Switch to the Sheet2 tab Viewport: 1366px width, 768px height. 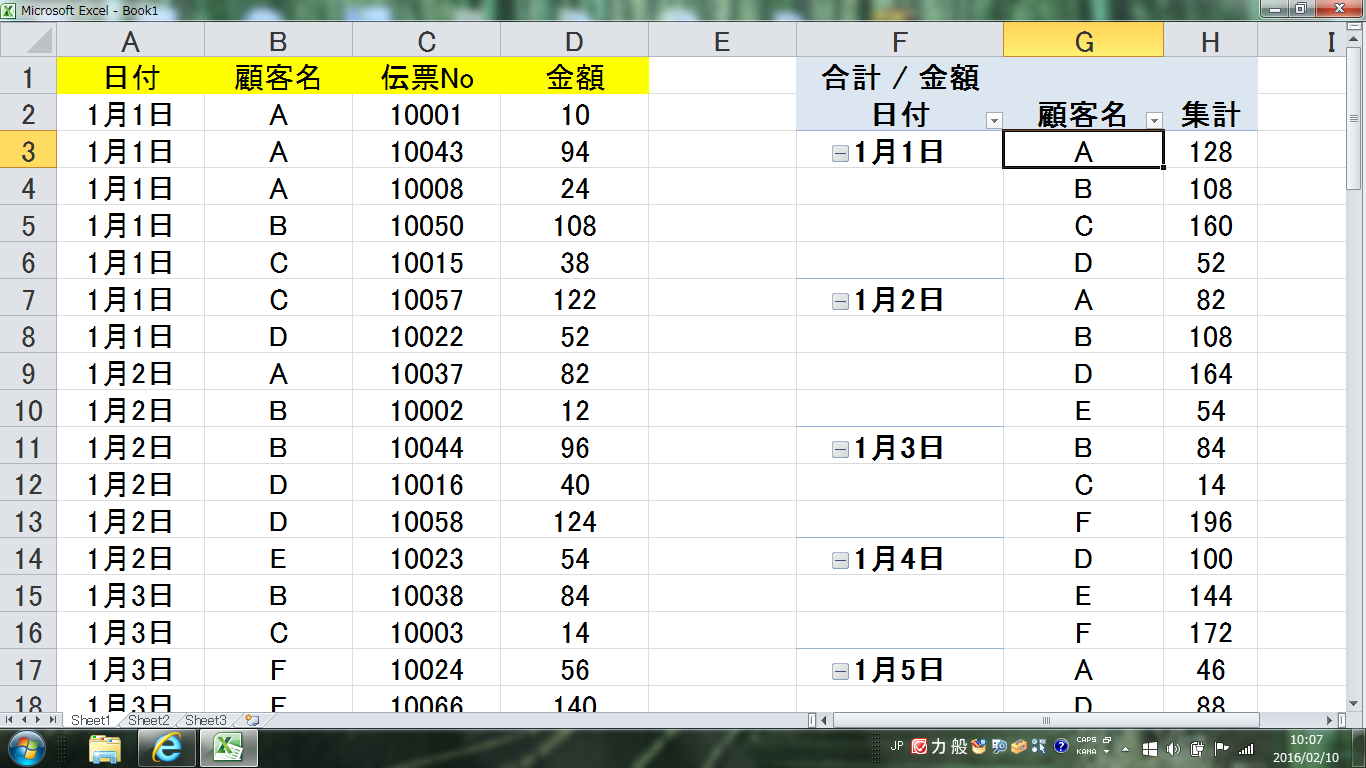coord(148,720)
